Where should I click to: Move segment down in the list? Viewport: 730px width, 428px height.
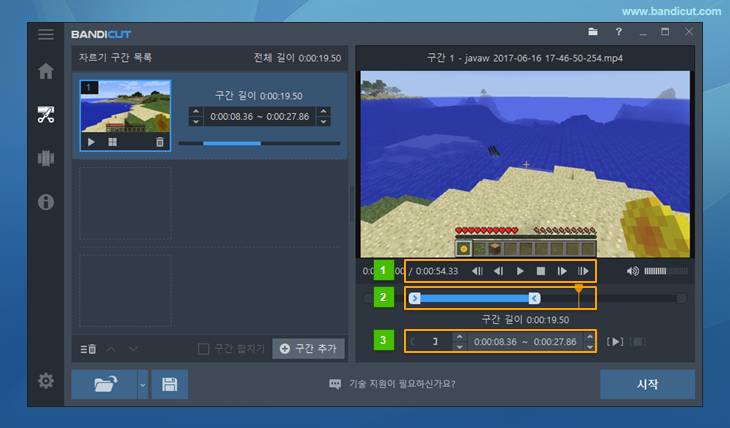[x=133, y=349]
